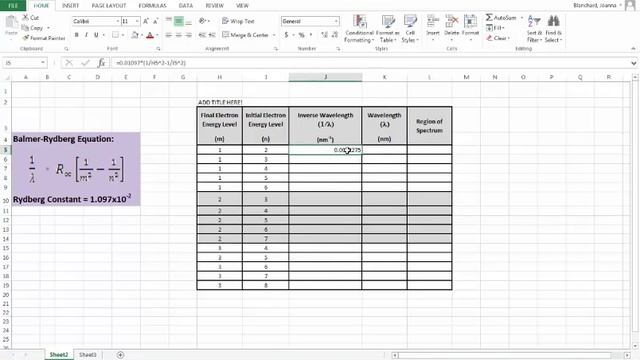Click the Orientation text angle icon
Image resolution: width=640 pixels, height=360 pixels.
click(202, 21)
